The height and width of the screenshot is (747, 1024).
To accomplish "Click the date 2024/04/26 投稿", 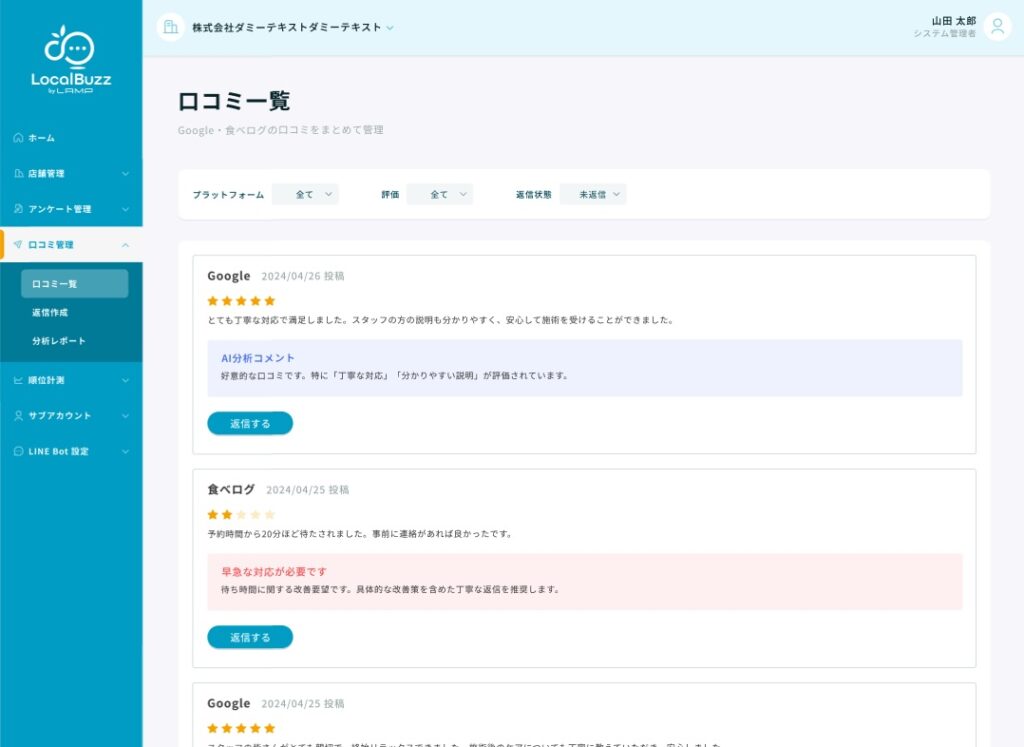I will (303, 276).
